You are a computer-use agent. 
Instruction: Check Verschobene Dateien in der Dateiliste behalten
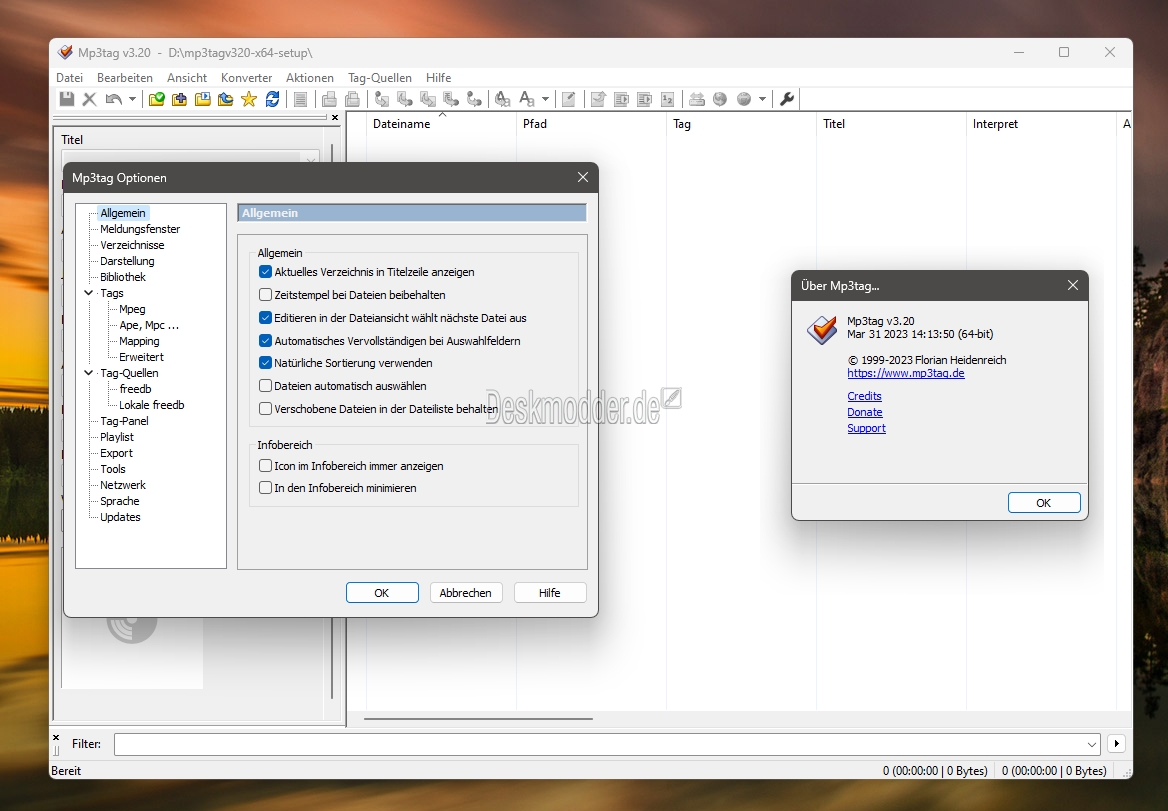point(265,409)
